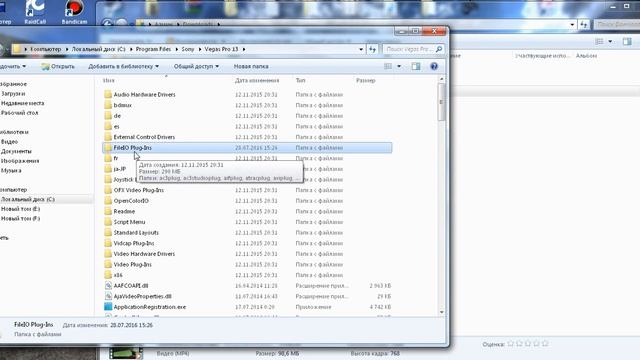Expand the arrow after Program Files breadcrumb
The image size is (640, 360).
(177, 49)
